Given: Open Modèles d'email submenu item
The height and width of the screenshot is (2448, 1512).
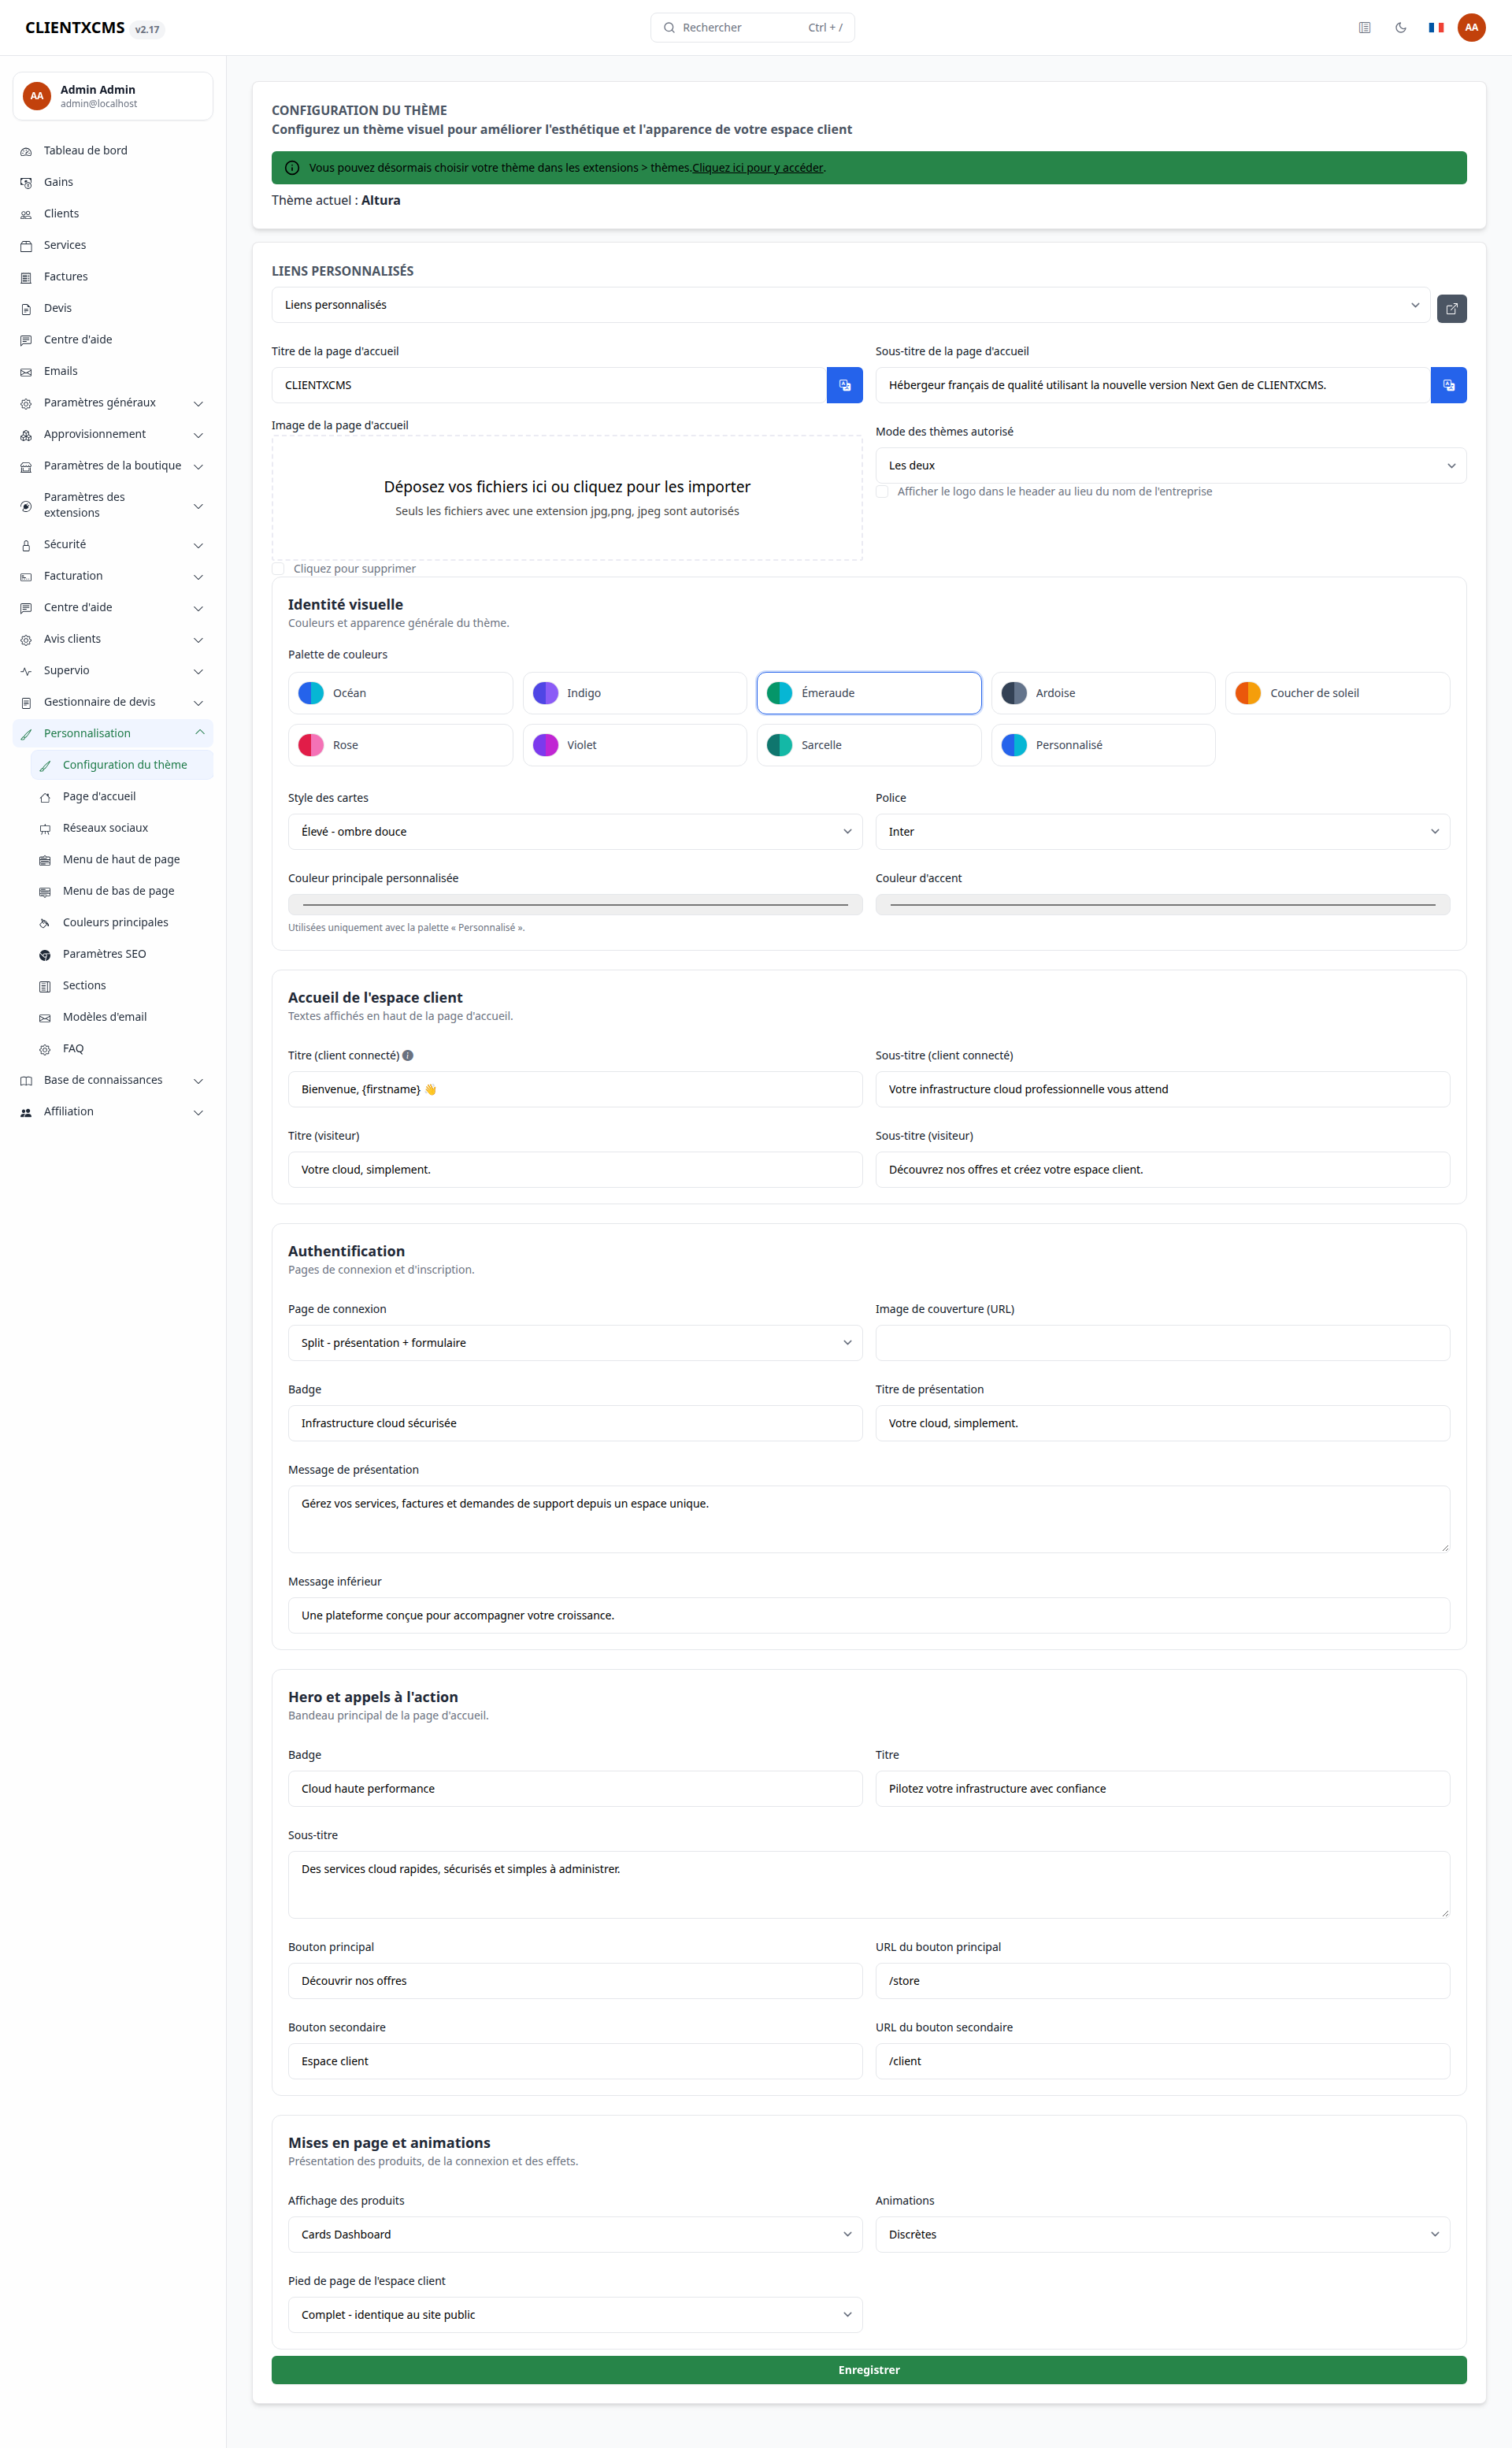Looking at the screenshot, I should (x=122, y=1017).
